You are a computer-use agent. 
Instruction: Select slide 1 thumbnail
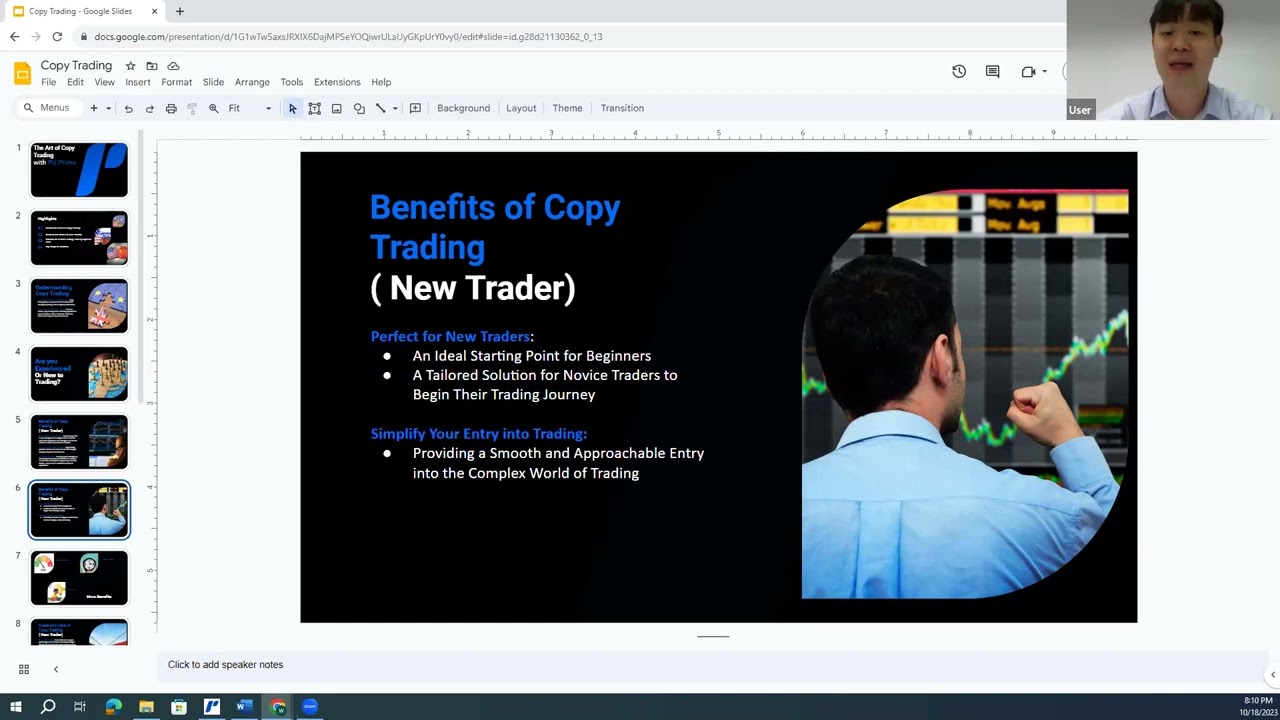coord(79,170)
